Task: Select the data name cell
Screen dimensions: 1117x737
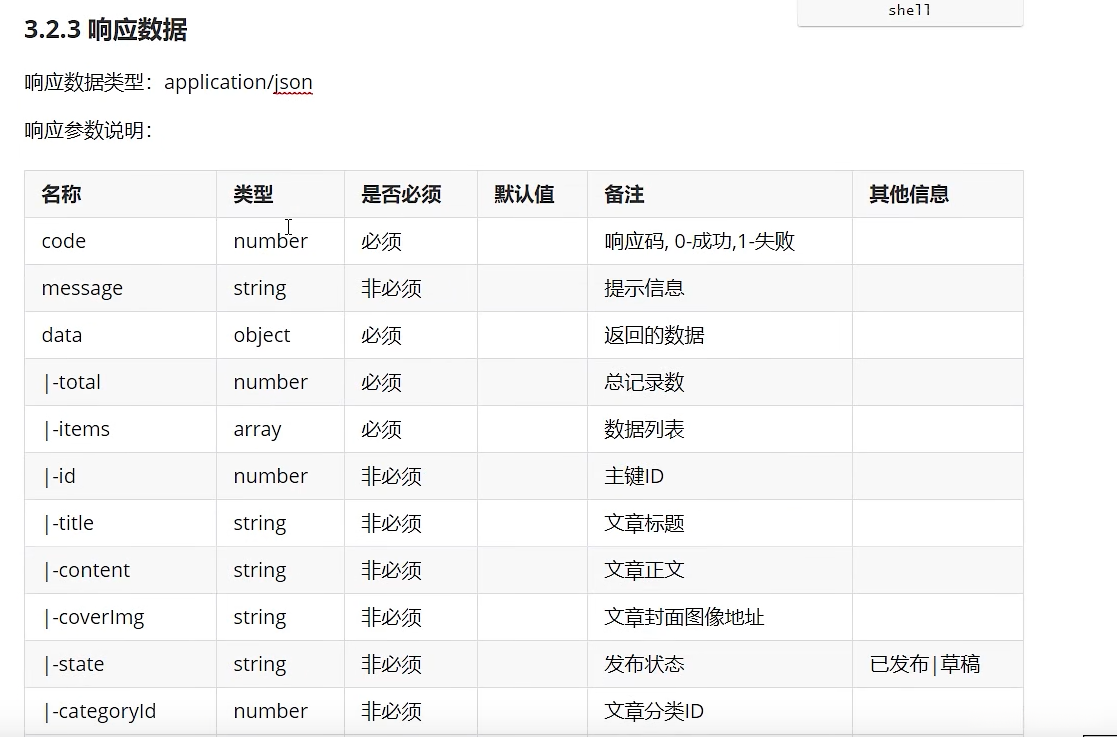Action: [120, 335]
